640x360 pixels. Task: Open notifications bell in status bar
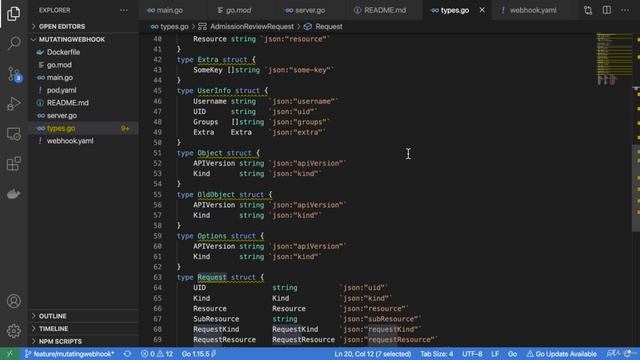629,354
